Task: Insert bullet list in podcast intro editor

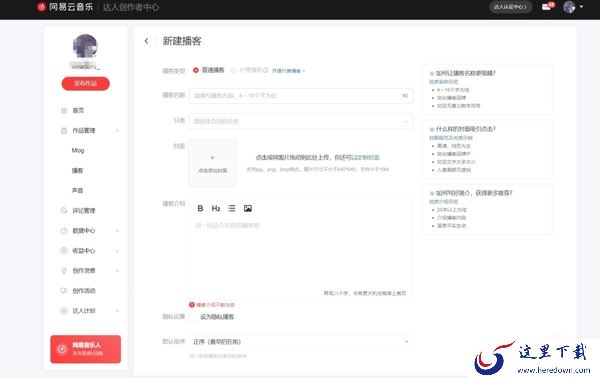Action: point(232,208)
